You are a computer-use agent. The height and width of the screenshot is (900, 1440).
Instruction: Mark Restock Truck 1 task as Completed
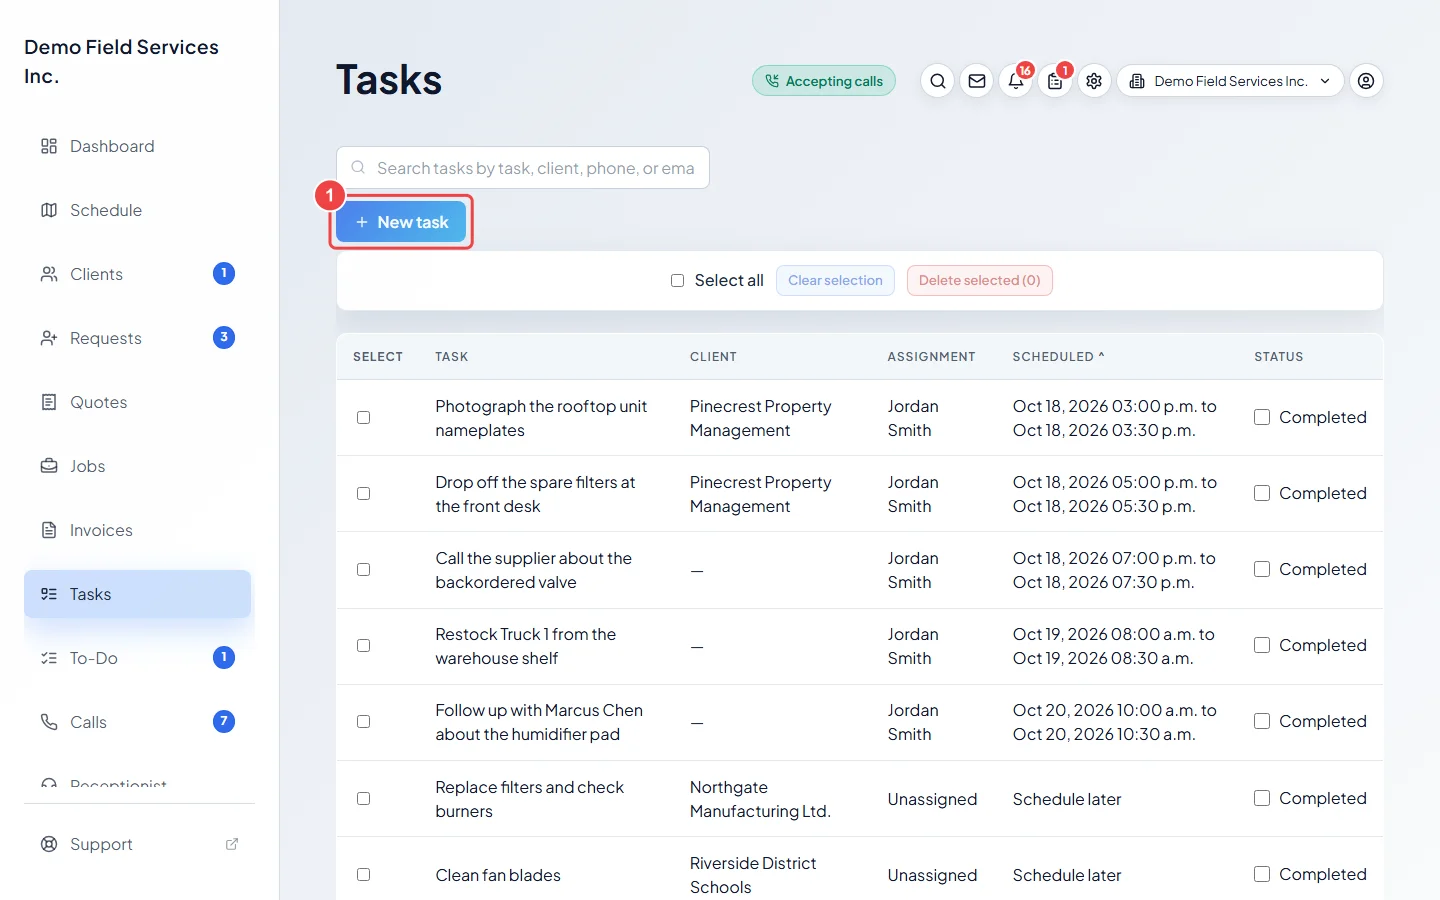click(x=1262, y=645)
